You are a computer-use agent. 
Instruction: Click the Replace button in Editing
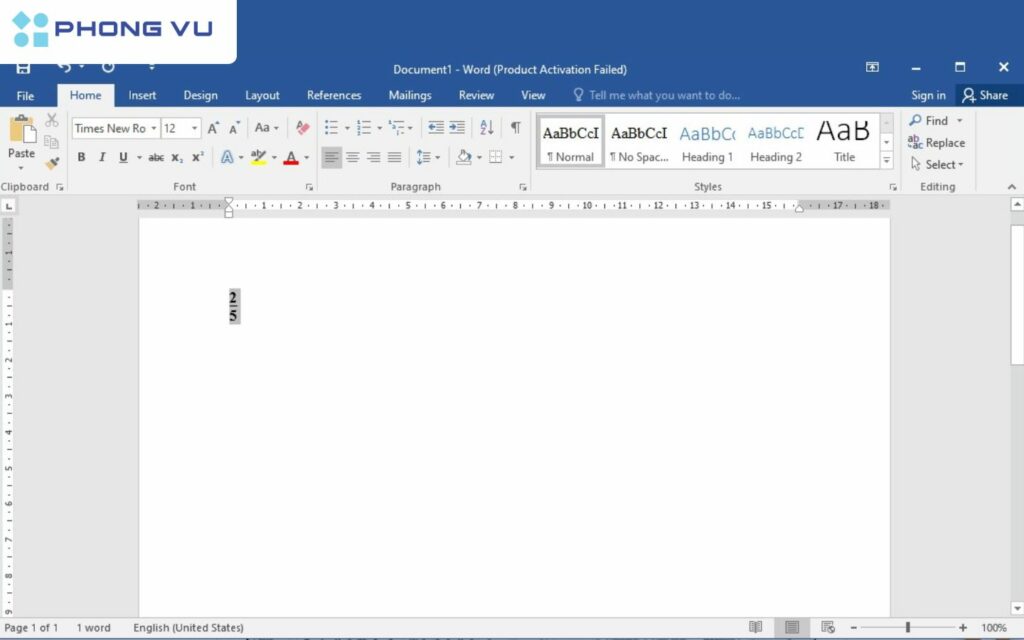[x=936, y=143]
